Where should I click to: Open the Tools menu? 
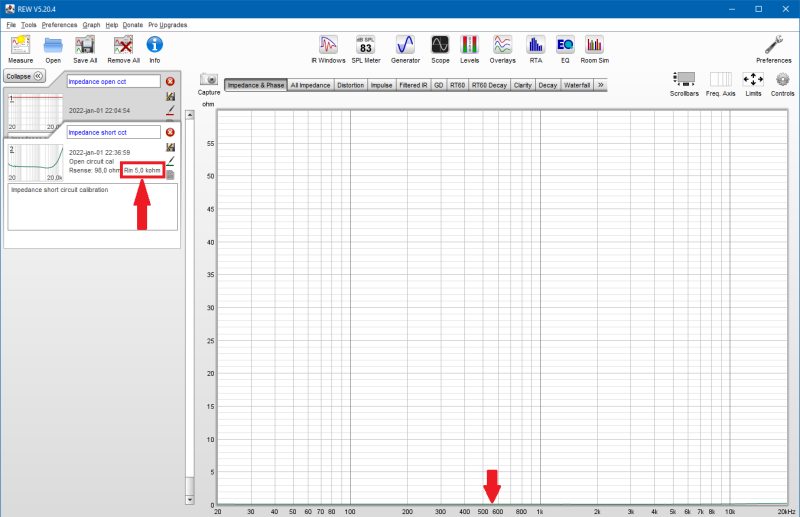pyautogui.click(x=29, y=24)
